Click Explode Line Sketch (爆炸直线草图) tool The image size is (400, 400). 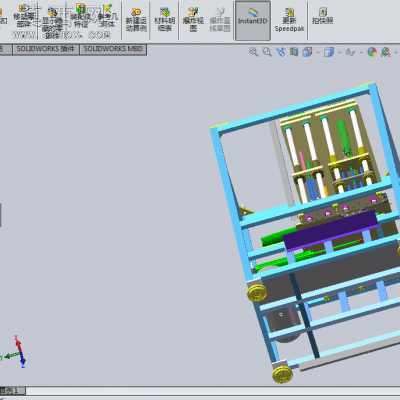[x=220, y=20]
